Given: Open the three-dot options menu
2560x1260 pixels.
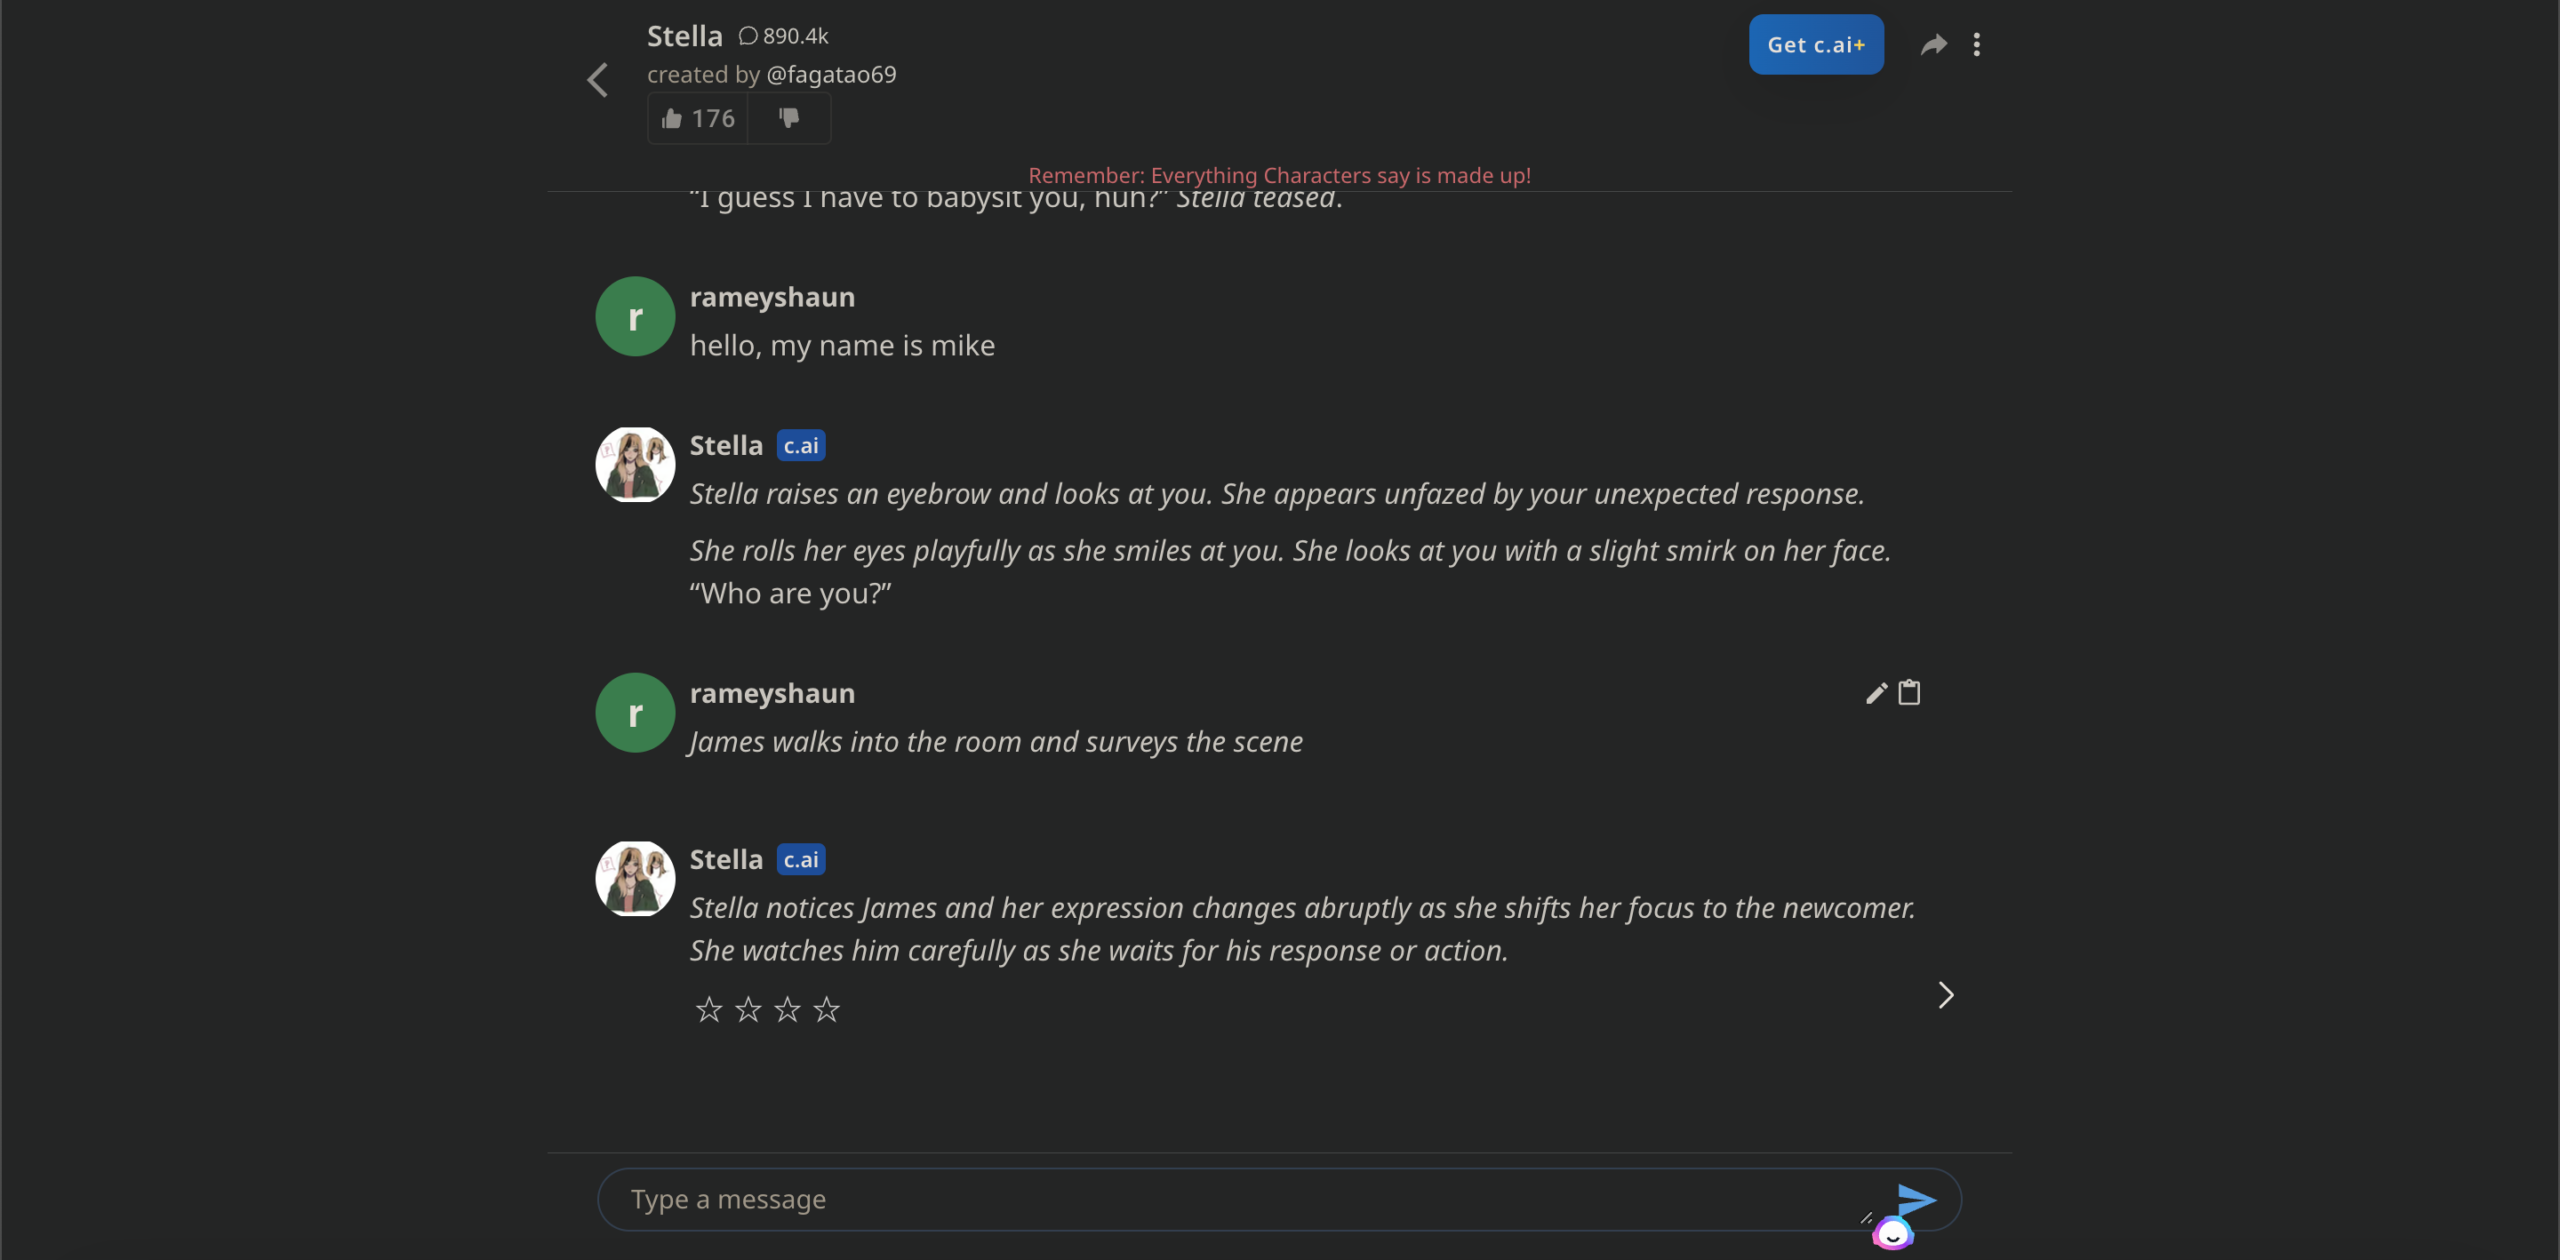Looking at the screenshot, I should (1976, 45).
